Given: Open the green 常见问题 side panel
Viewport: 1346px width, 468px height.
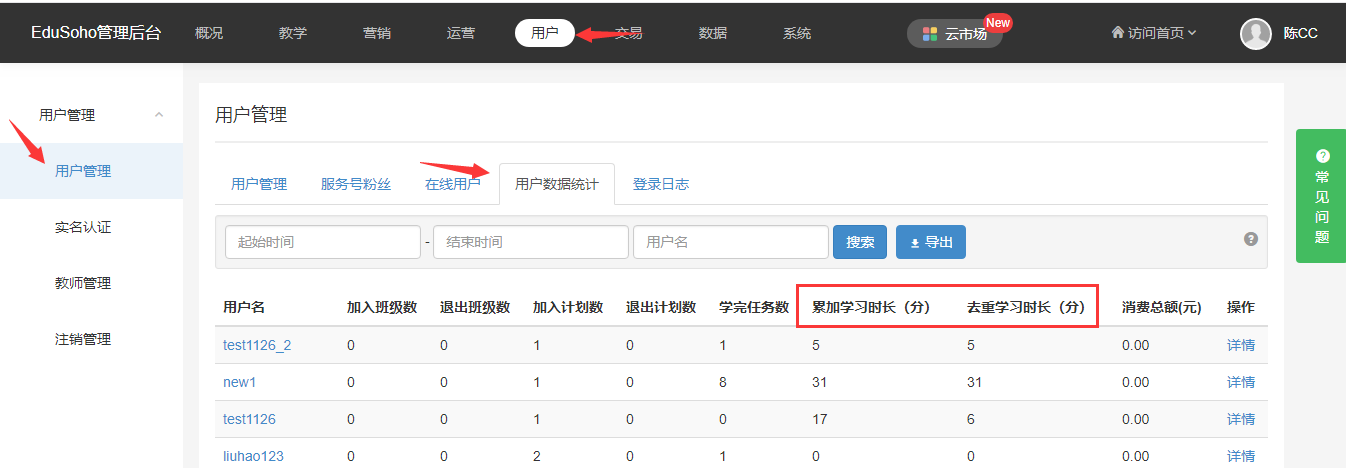Looking at the screenshot, I should 1321,196.
